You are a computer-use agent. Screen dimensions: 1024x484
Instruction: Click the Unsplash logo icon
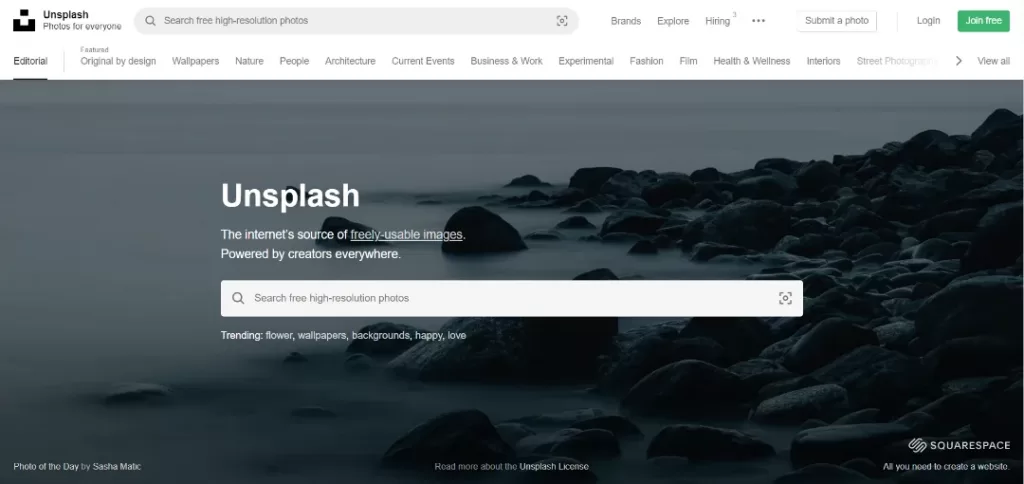[23, 20]
